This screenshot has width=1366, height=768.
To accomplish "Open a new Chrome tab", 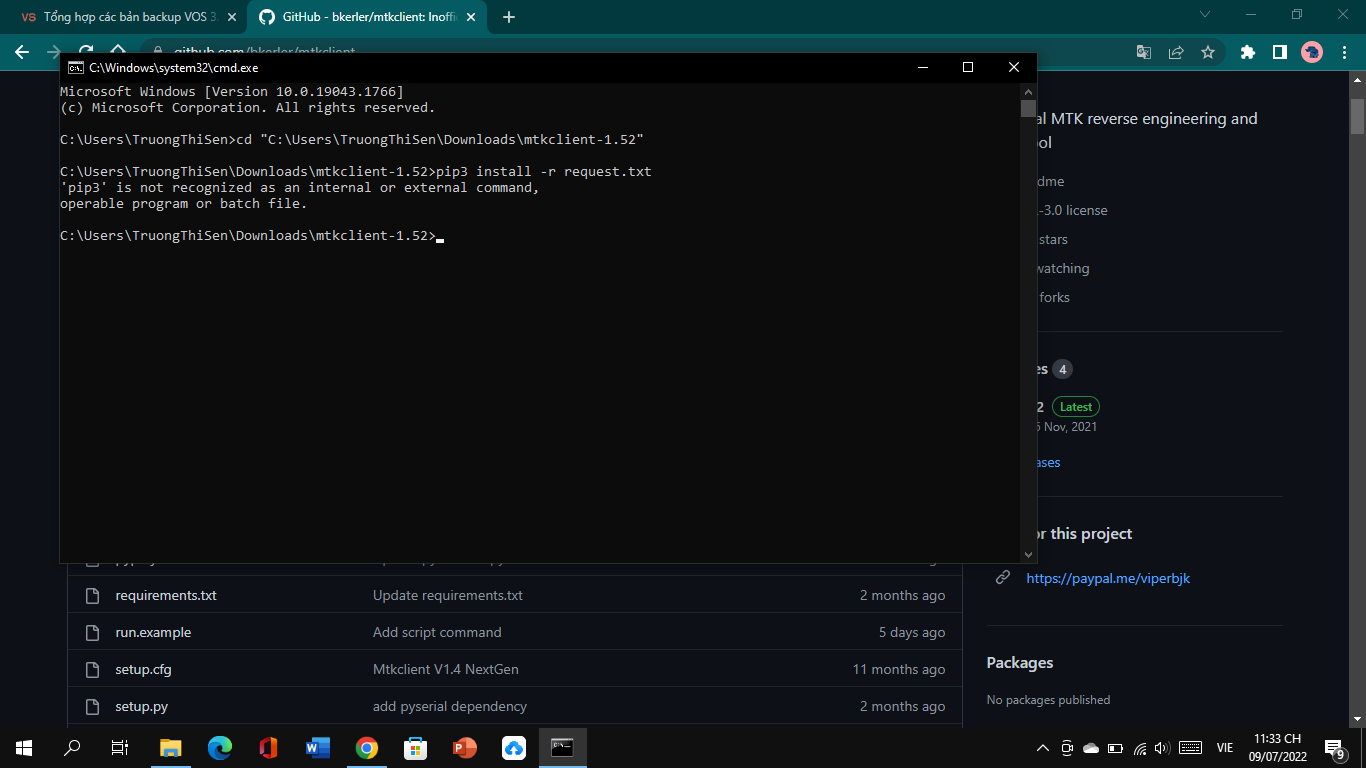I will click(x=509, y=17).
